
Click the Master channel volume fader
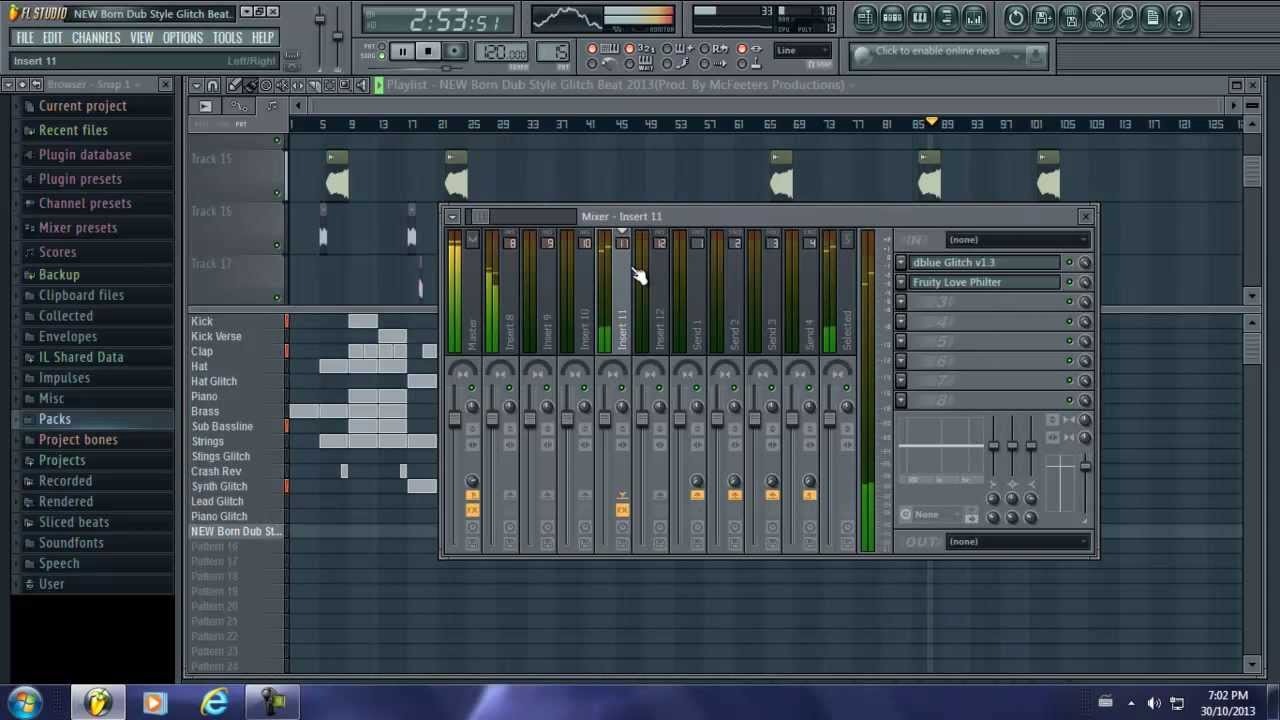(x=455, y=419)
